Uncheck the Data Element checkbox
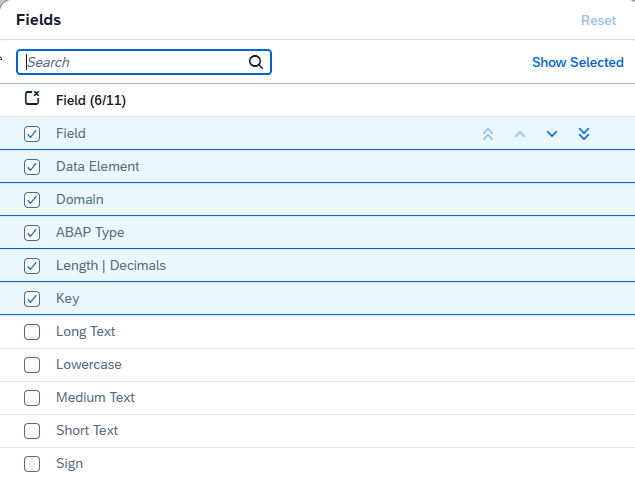The height and width of the screenshot is (478, 635). tap(32, 167)
